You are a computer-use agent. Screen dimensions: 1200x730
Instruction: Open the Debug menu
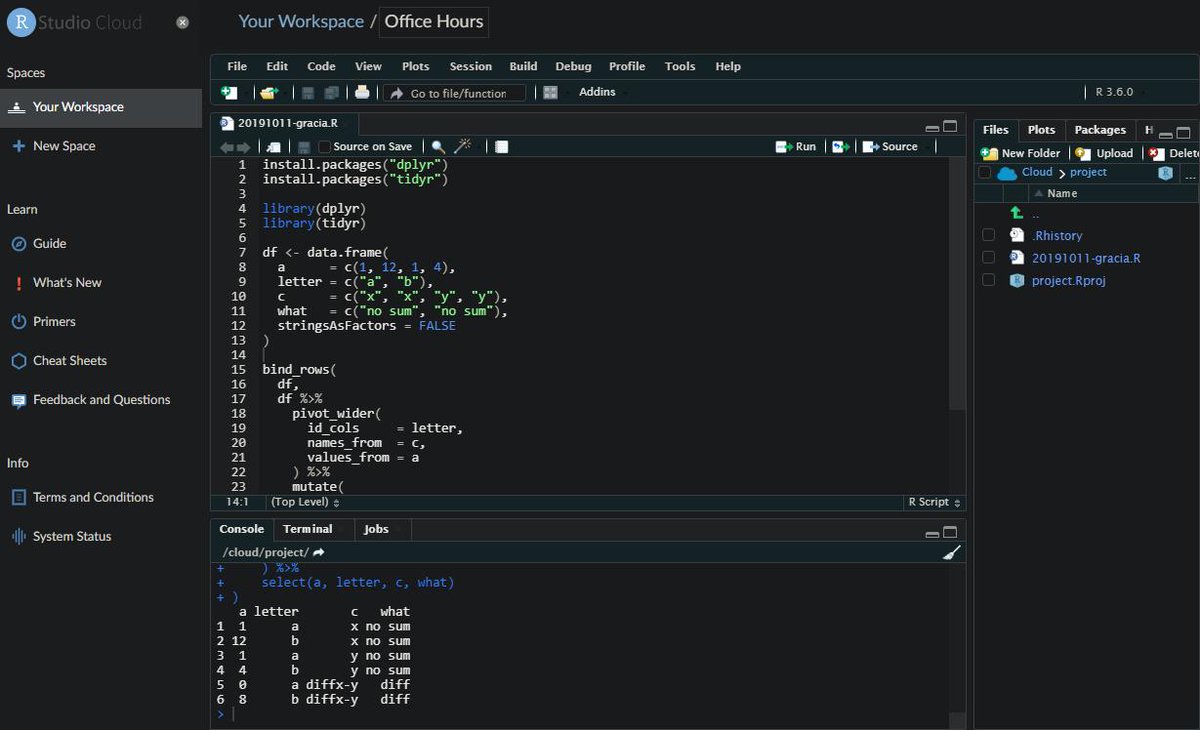click(x=573, y=66)
